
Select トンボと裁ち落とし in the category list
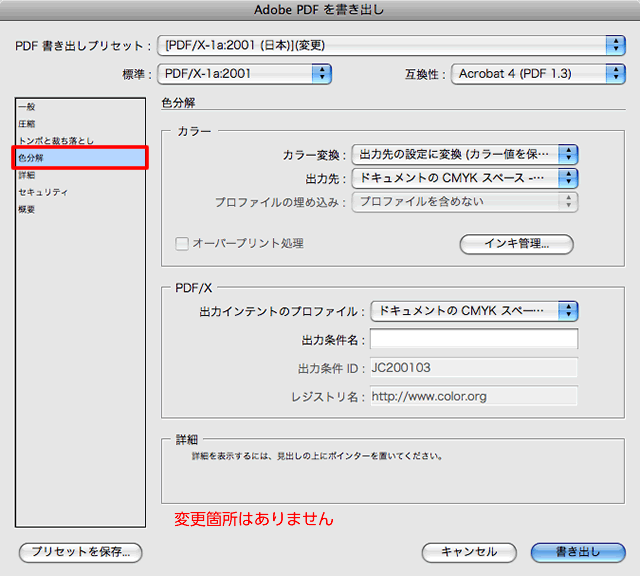(x=80, y=141)
